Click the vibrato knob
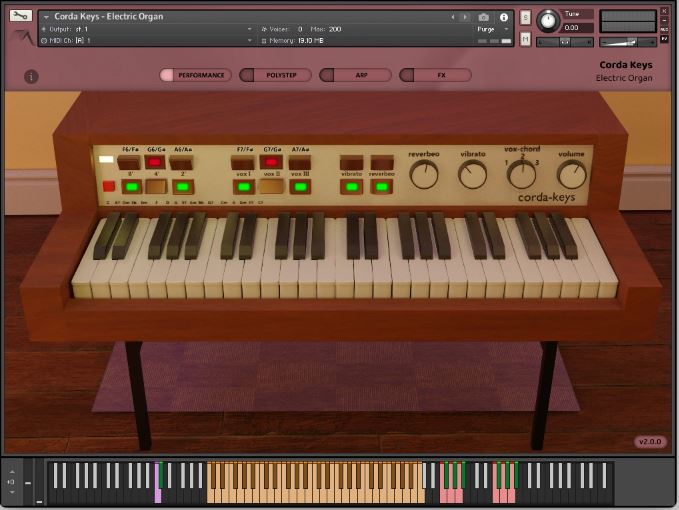Viewport: 679px width, 510px height. pyautogui.click(x=472, y=174)
